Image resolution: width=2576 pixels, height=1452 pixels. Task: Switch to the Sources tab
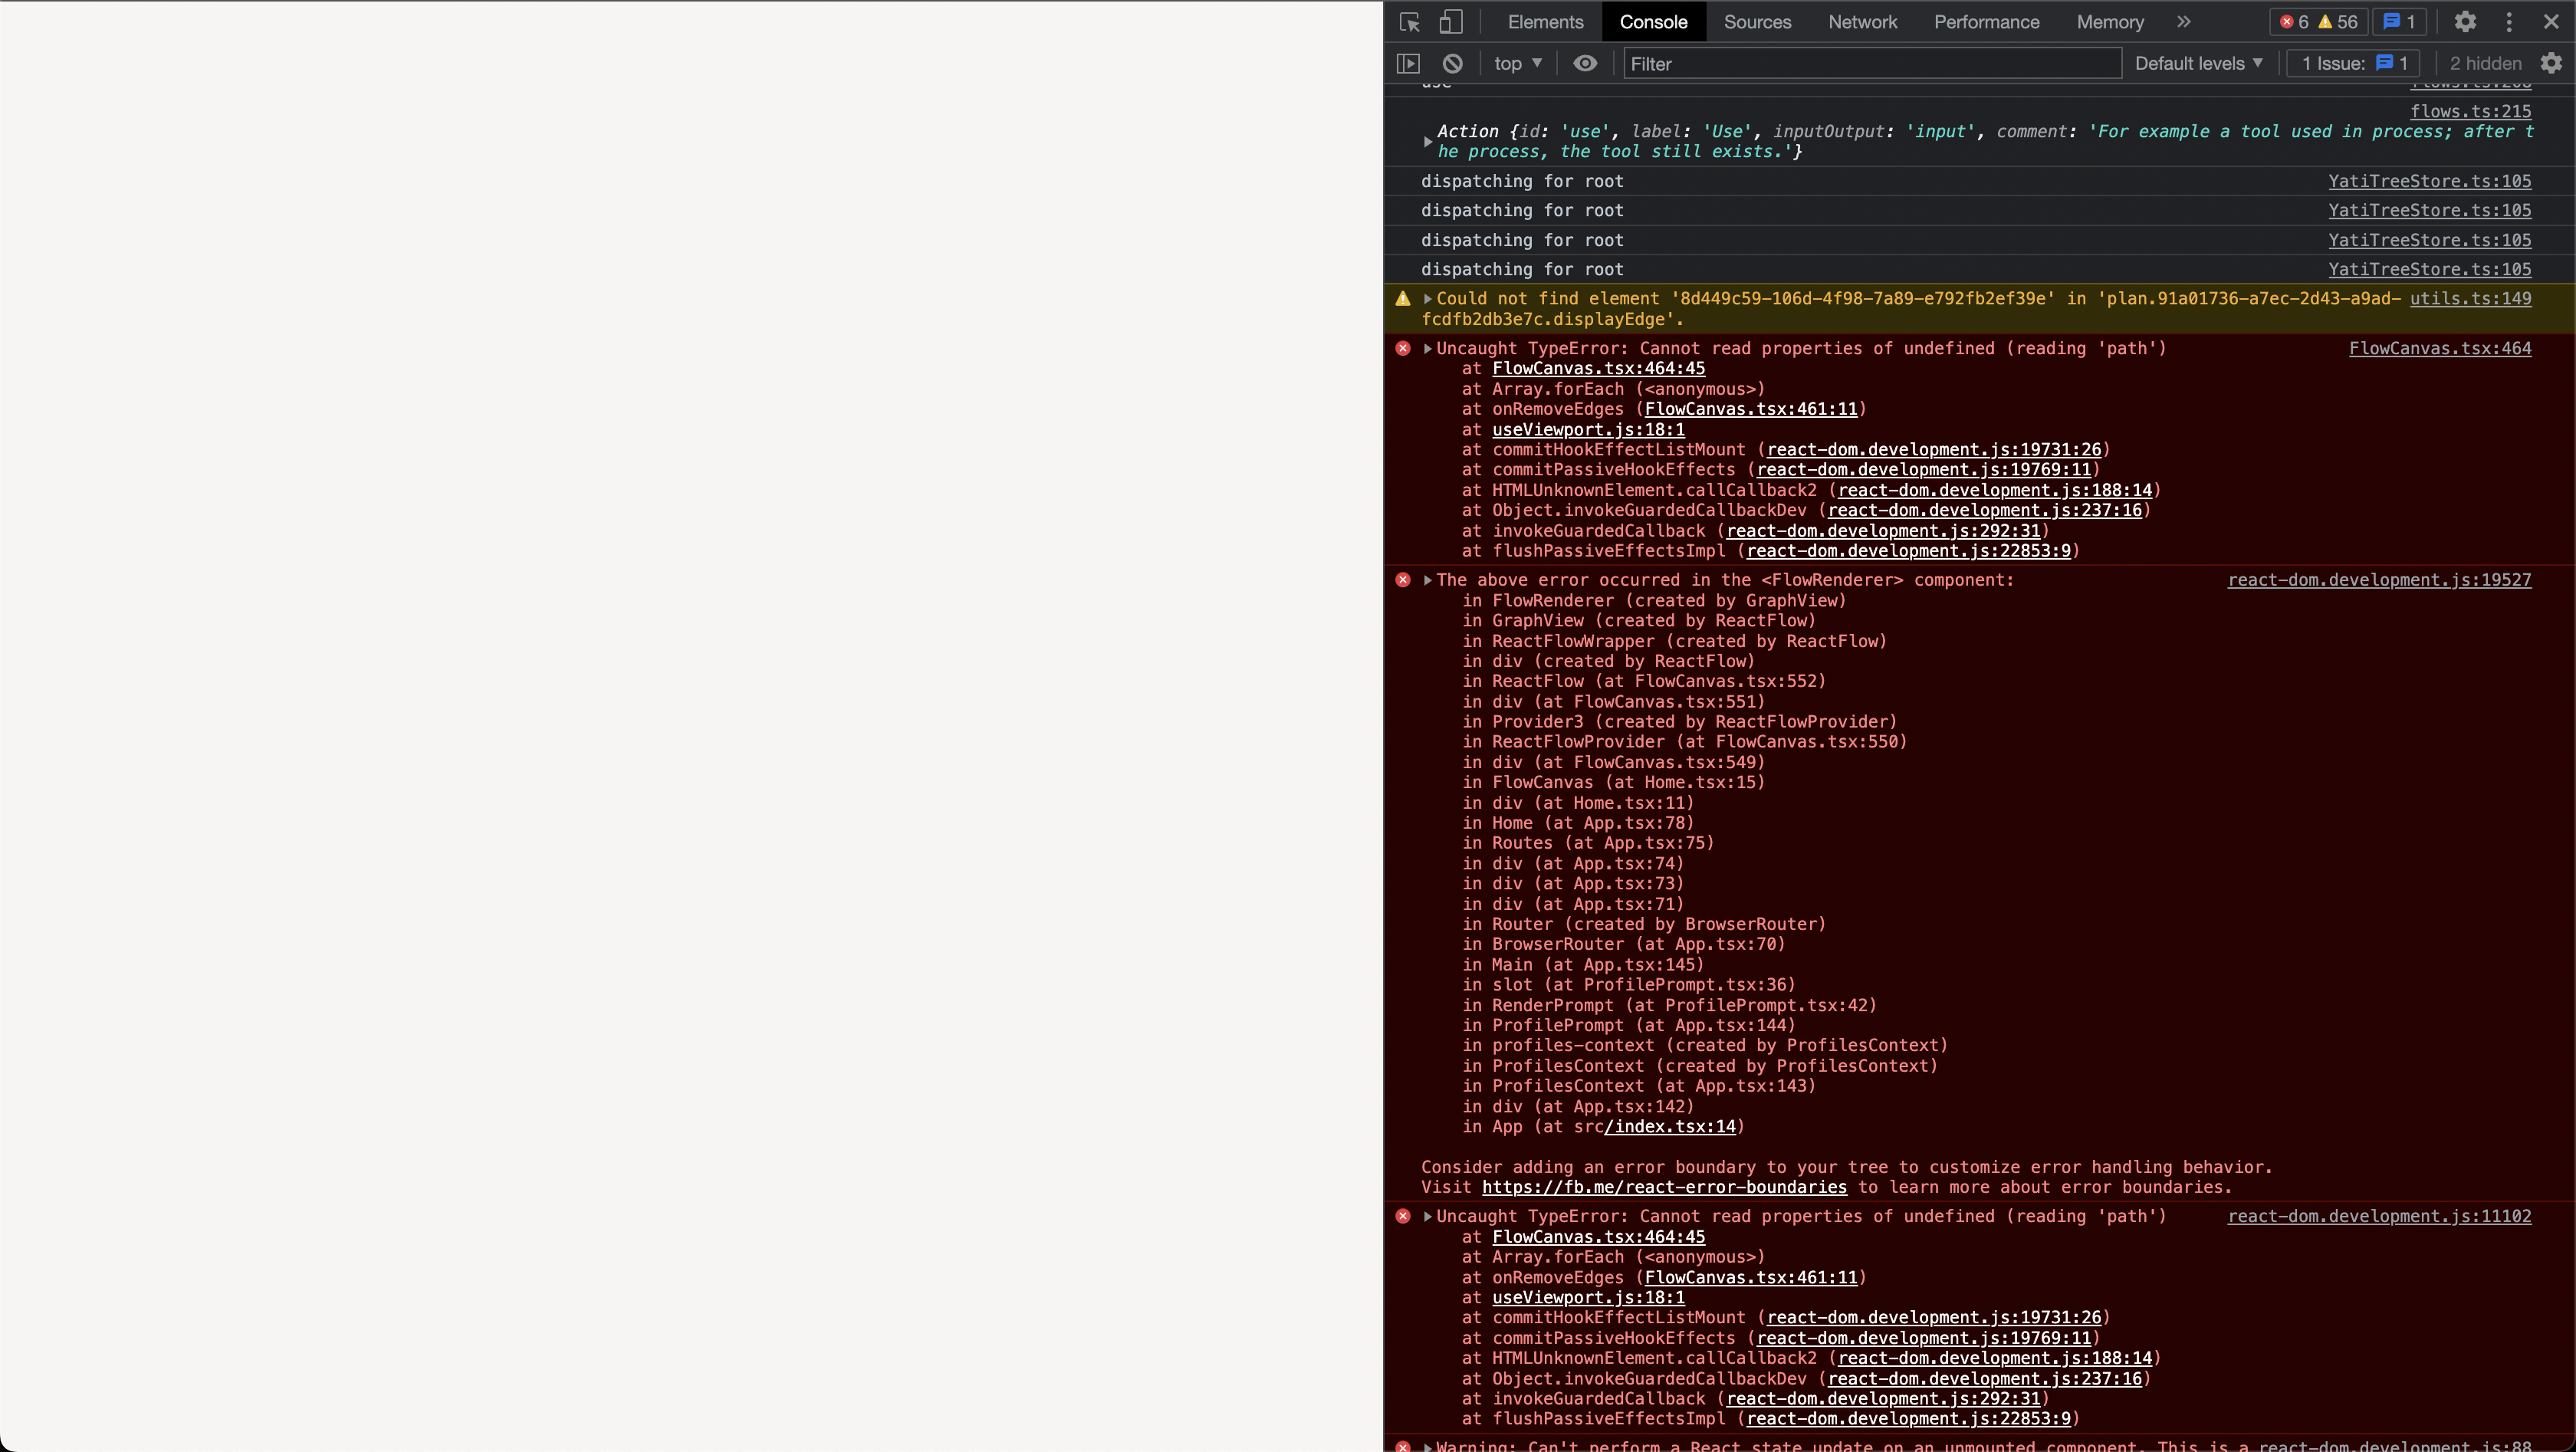1757,22
